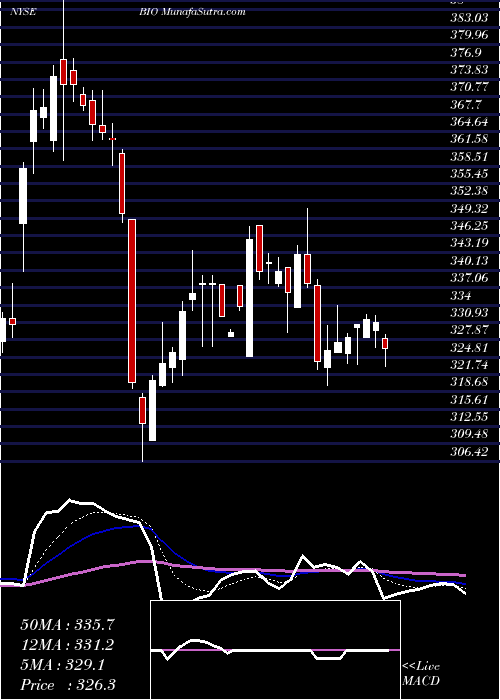Select the 330.93 price axis label
Viewport: 500px width, 700px height.
tap(467, 312)
